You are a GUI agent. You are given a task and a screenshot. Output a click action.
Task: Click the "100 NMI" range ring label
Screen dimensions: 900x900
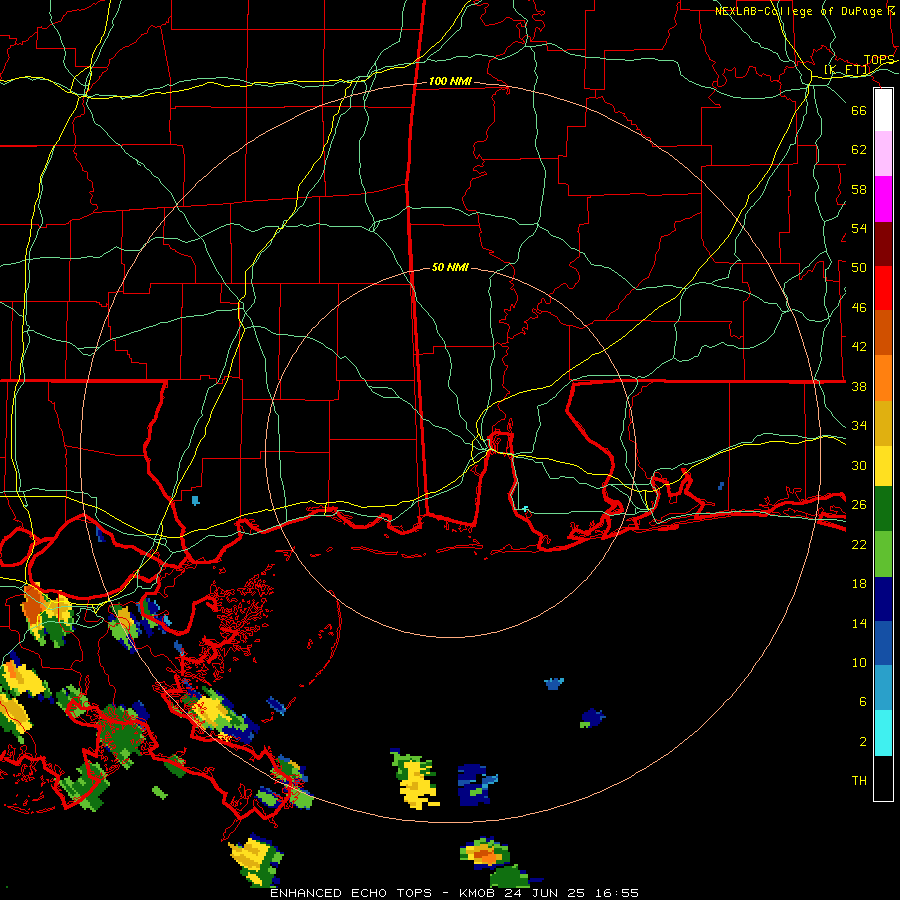450,82
